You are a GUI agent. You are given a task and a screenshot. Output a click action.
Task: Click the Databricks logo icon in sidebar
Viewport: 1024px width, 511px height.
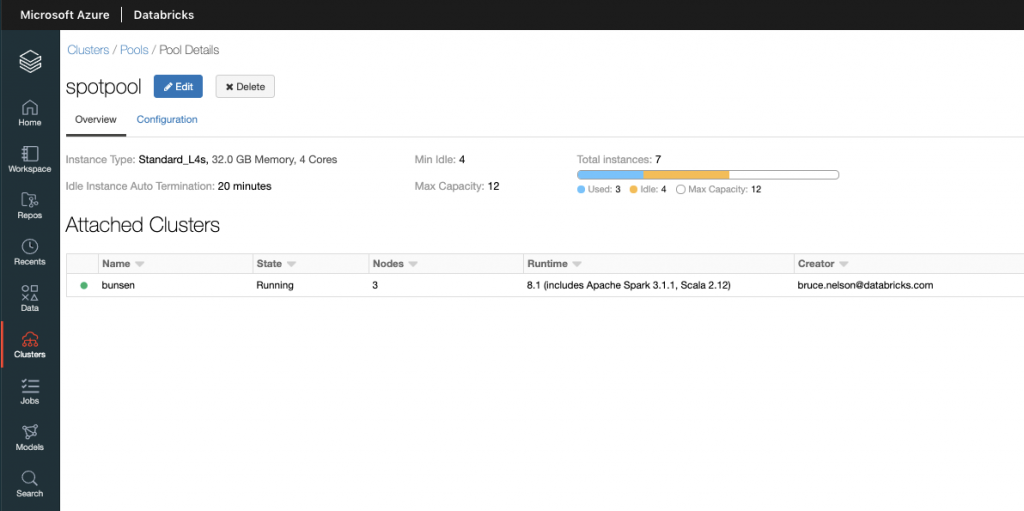coord(30,62)
